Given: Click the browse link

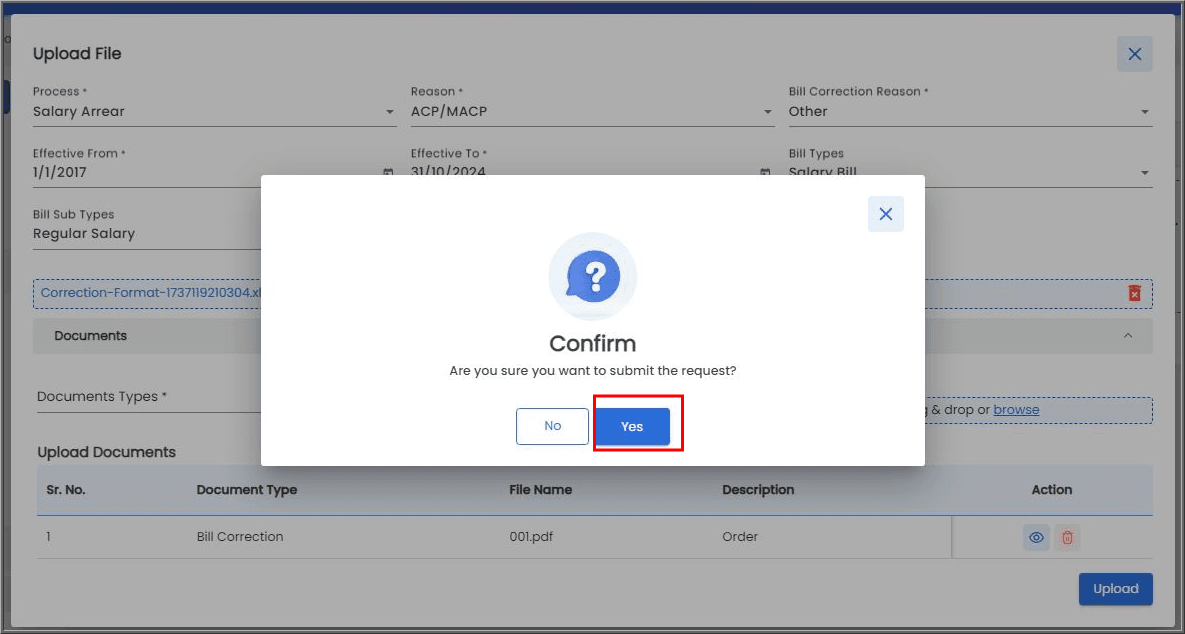Looking at the screenshot, I should 1016,410.
